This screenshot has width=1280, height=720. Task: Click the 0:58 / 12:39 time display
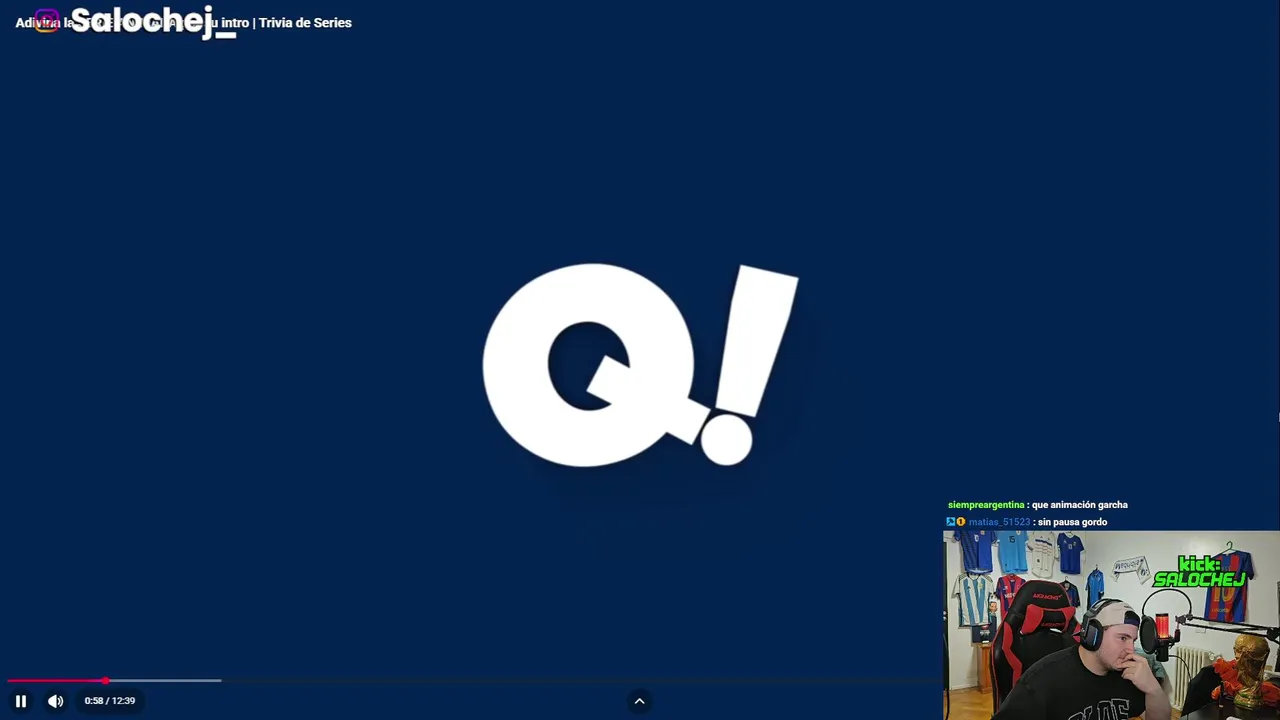pyautogui.click(x=110, y=701)
